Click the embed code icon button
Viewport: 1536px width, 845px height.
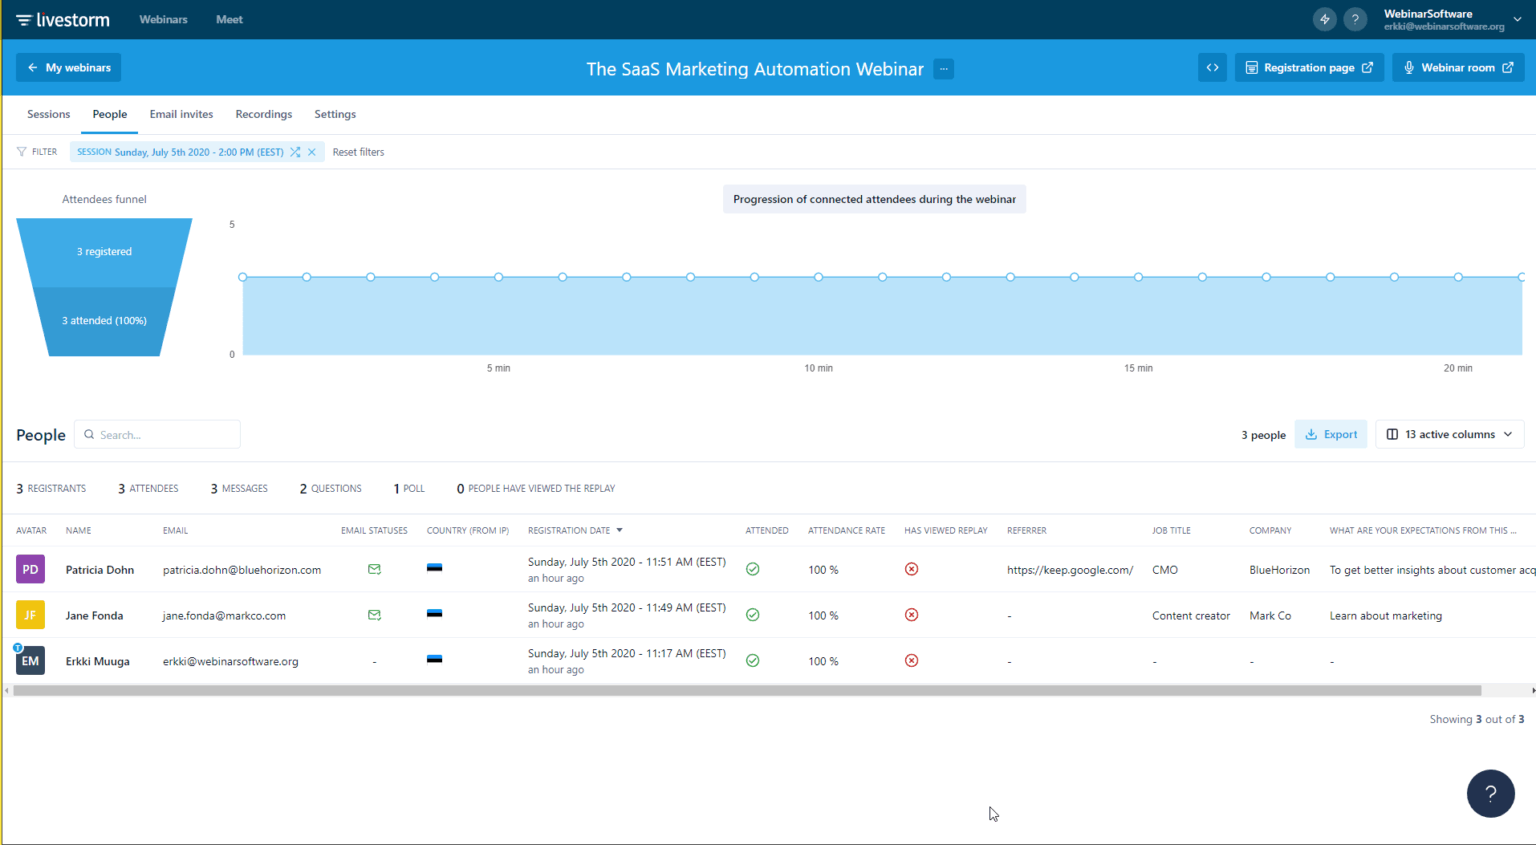pos(1212,68)
